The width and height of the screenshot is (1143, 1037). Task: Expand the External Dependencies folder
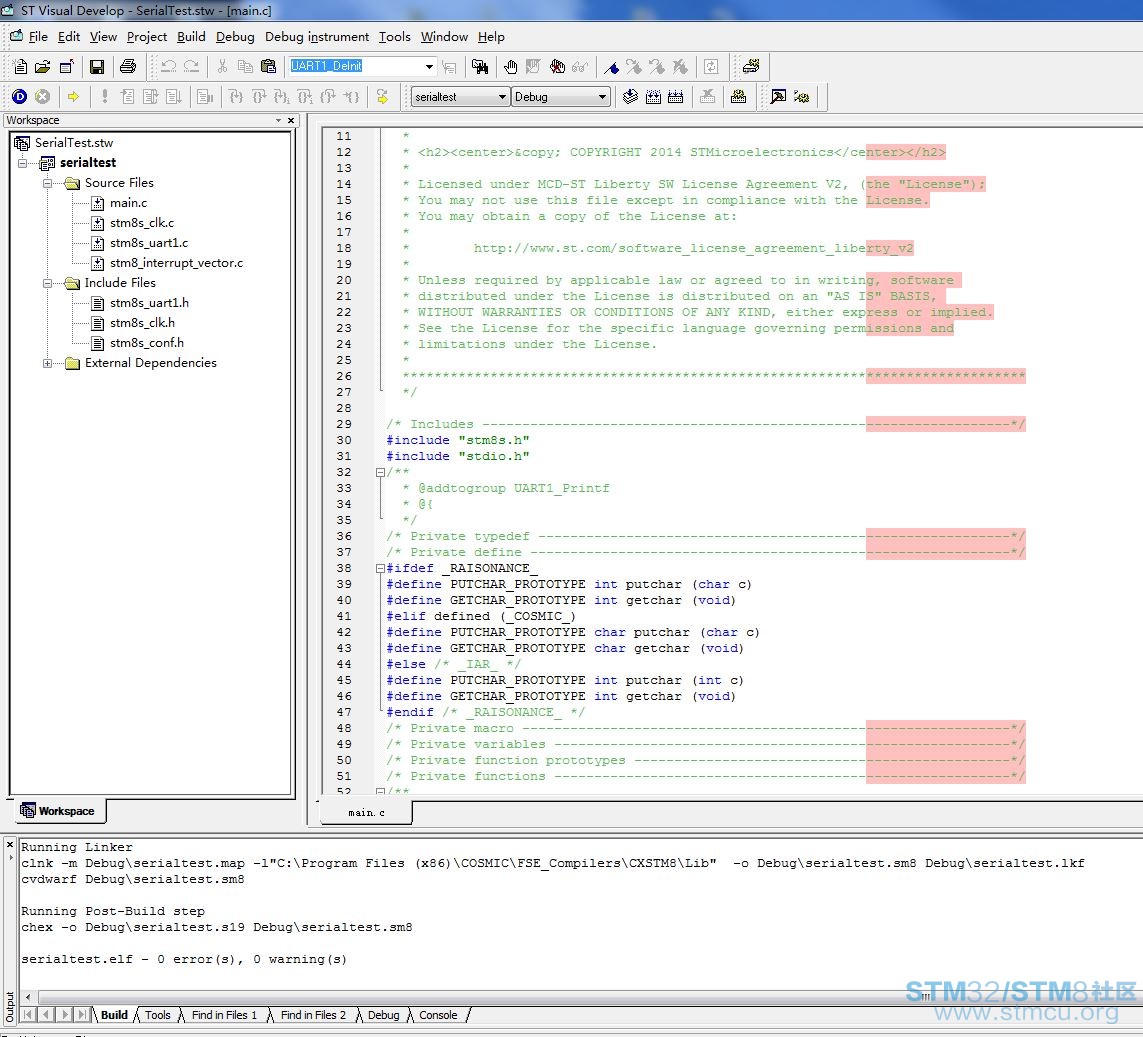point(47,363)
